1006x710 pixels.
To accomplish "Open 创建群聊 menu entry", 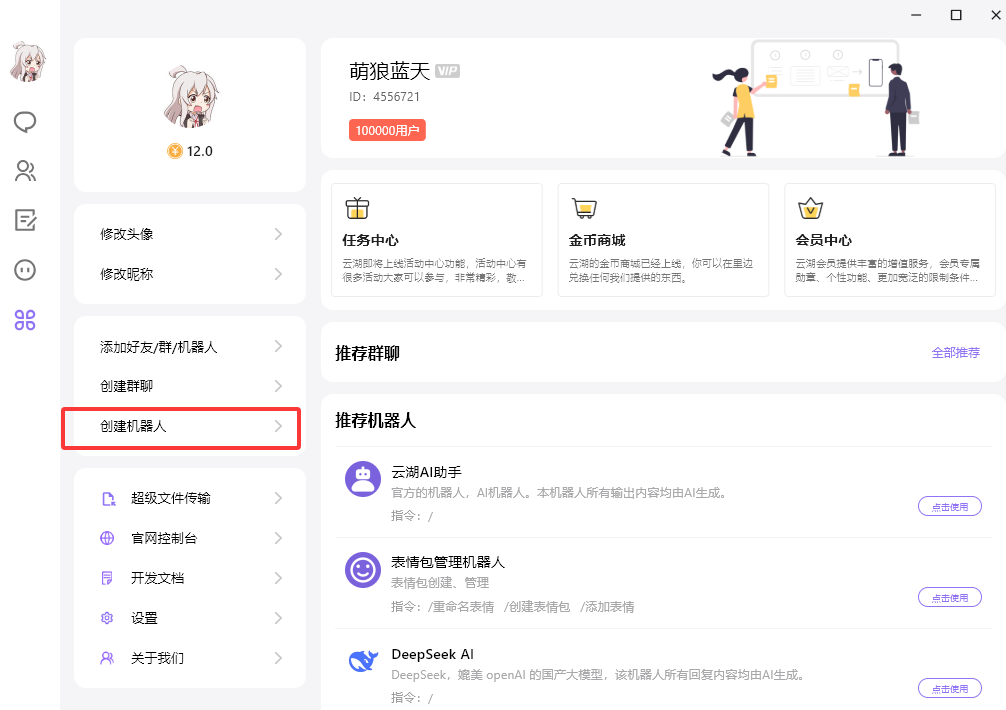I will point(190,386).
